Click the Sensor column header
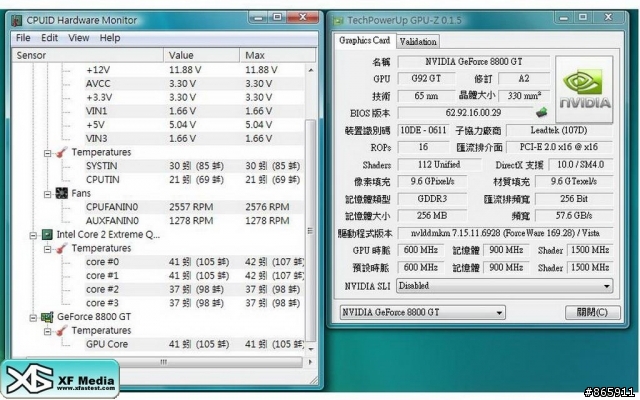 click(x=88, y=55)
